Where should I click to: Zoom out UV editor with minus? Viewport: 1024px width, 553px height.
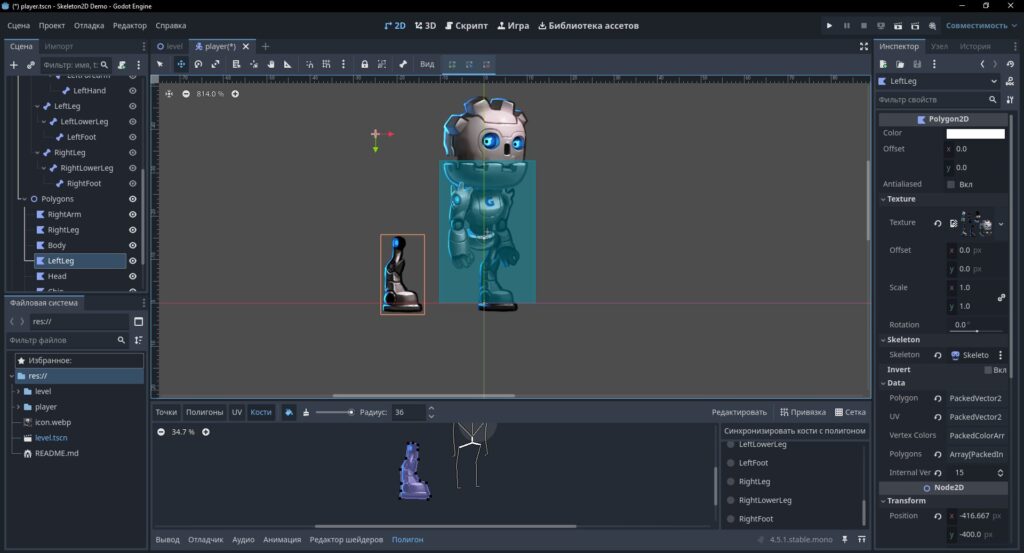(x=161, y=432)
